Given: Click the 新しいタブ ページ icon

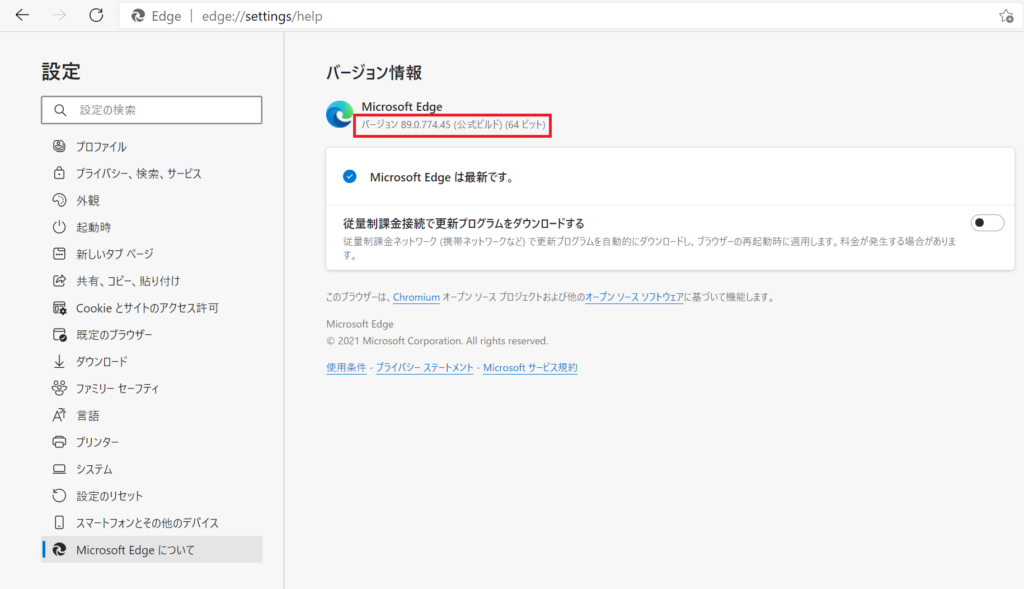Looking at the screenshot, I should coord(59,253).
